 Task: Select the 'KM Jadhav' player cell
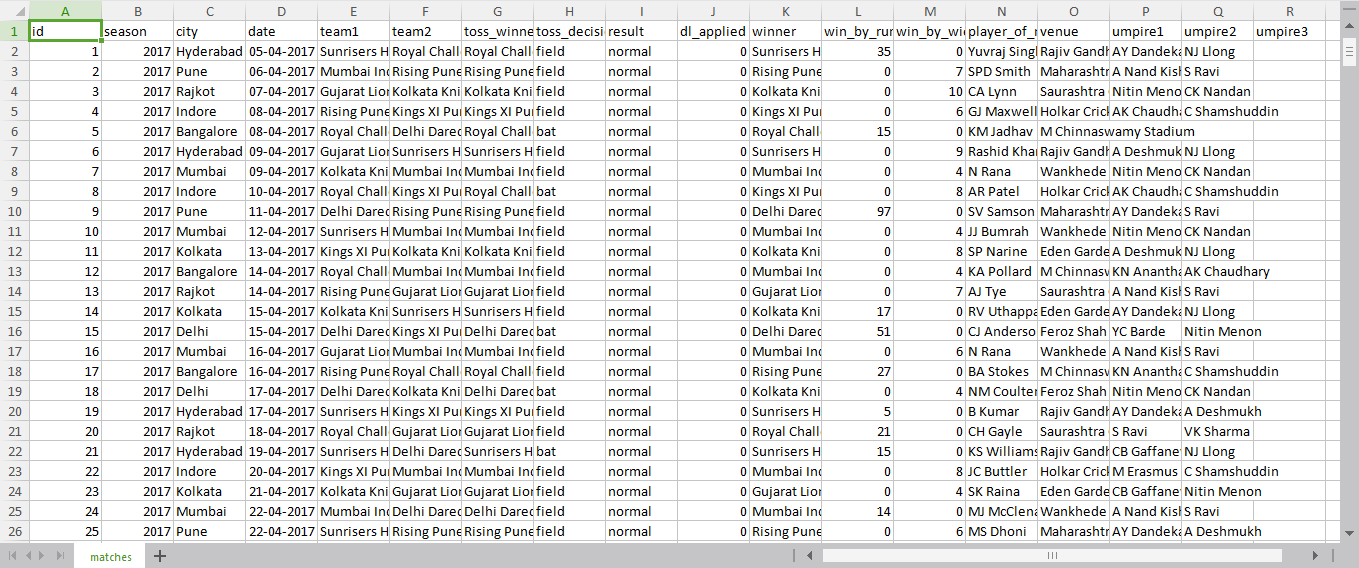point(1001,131)
